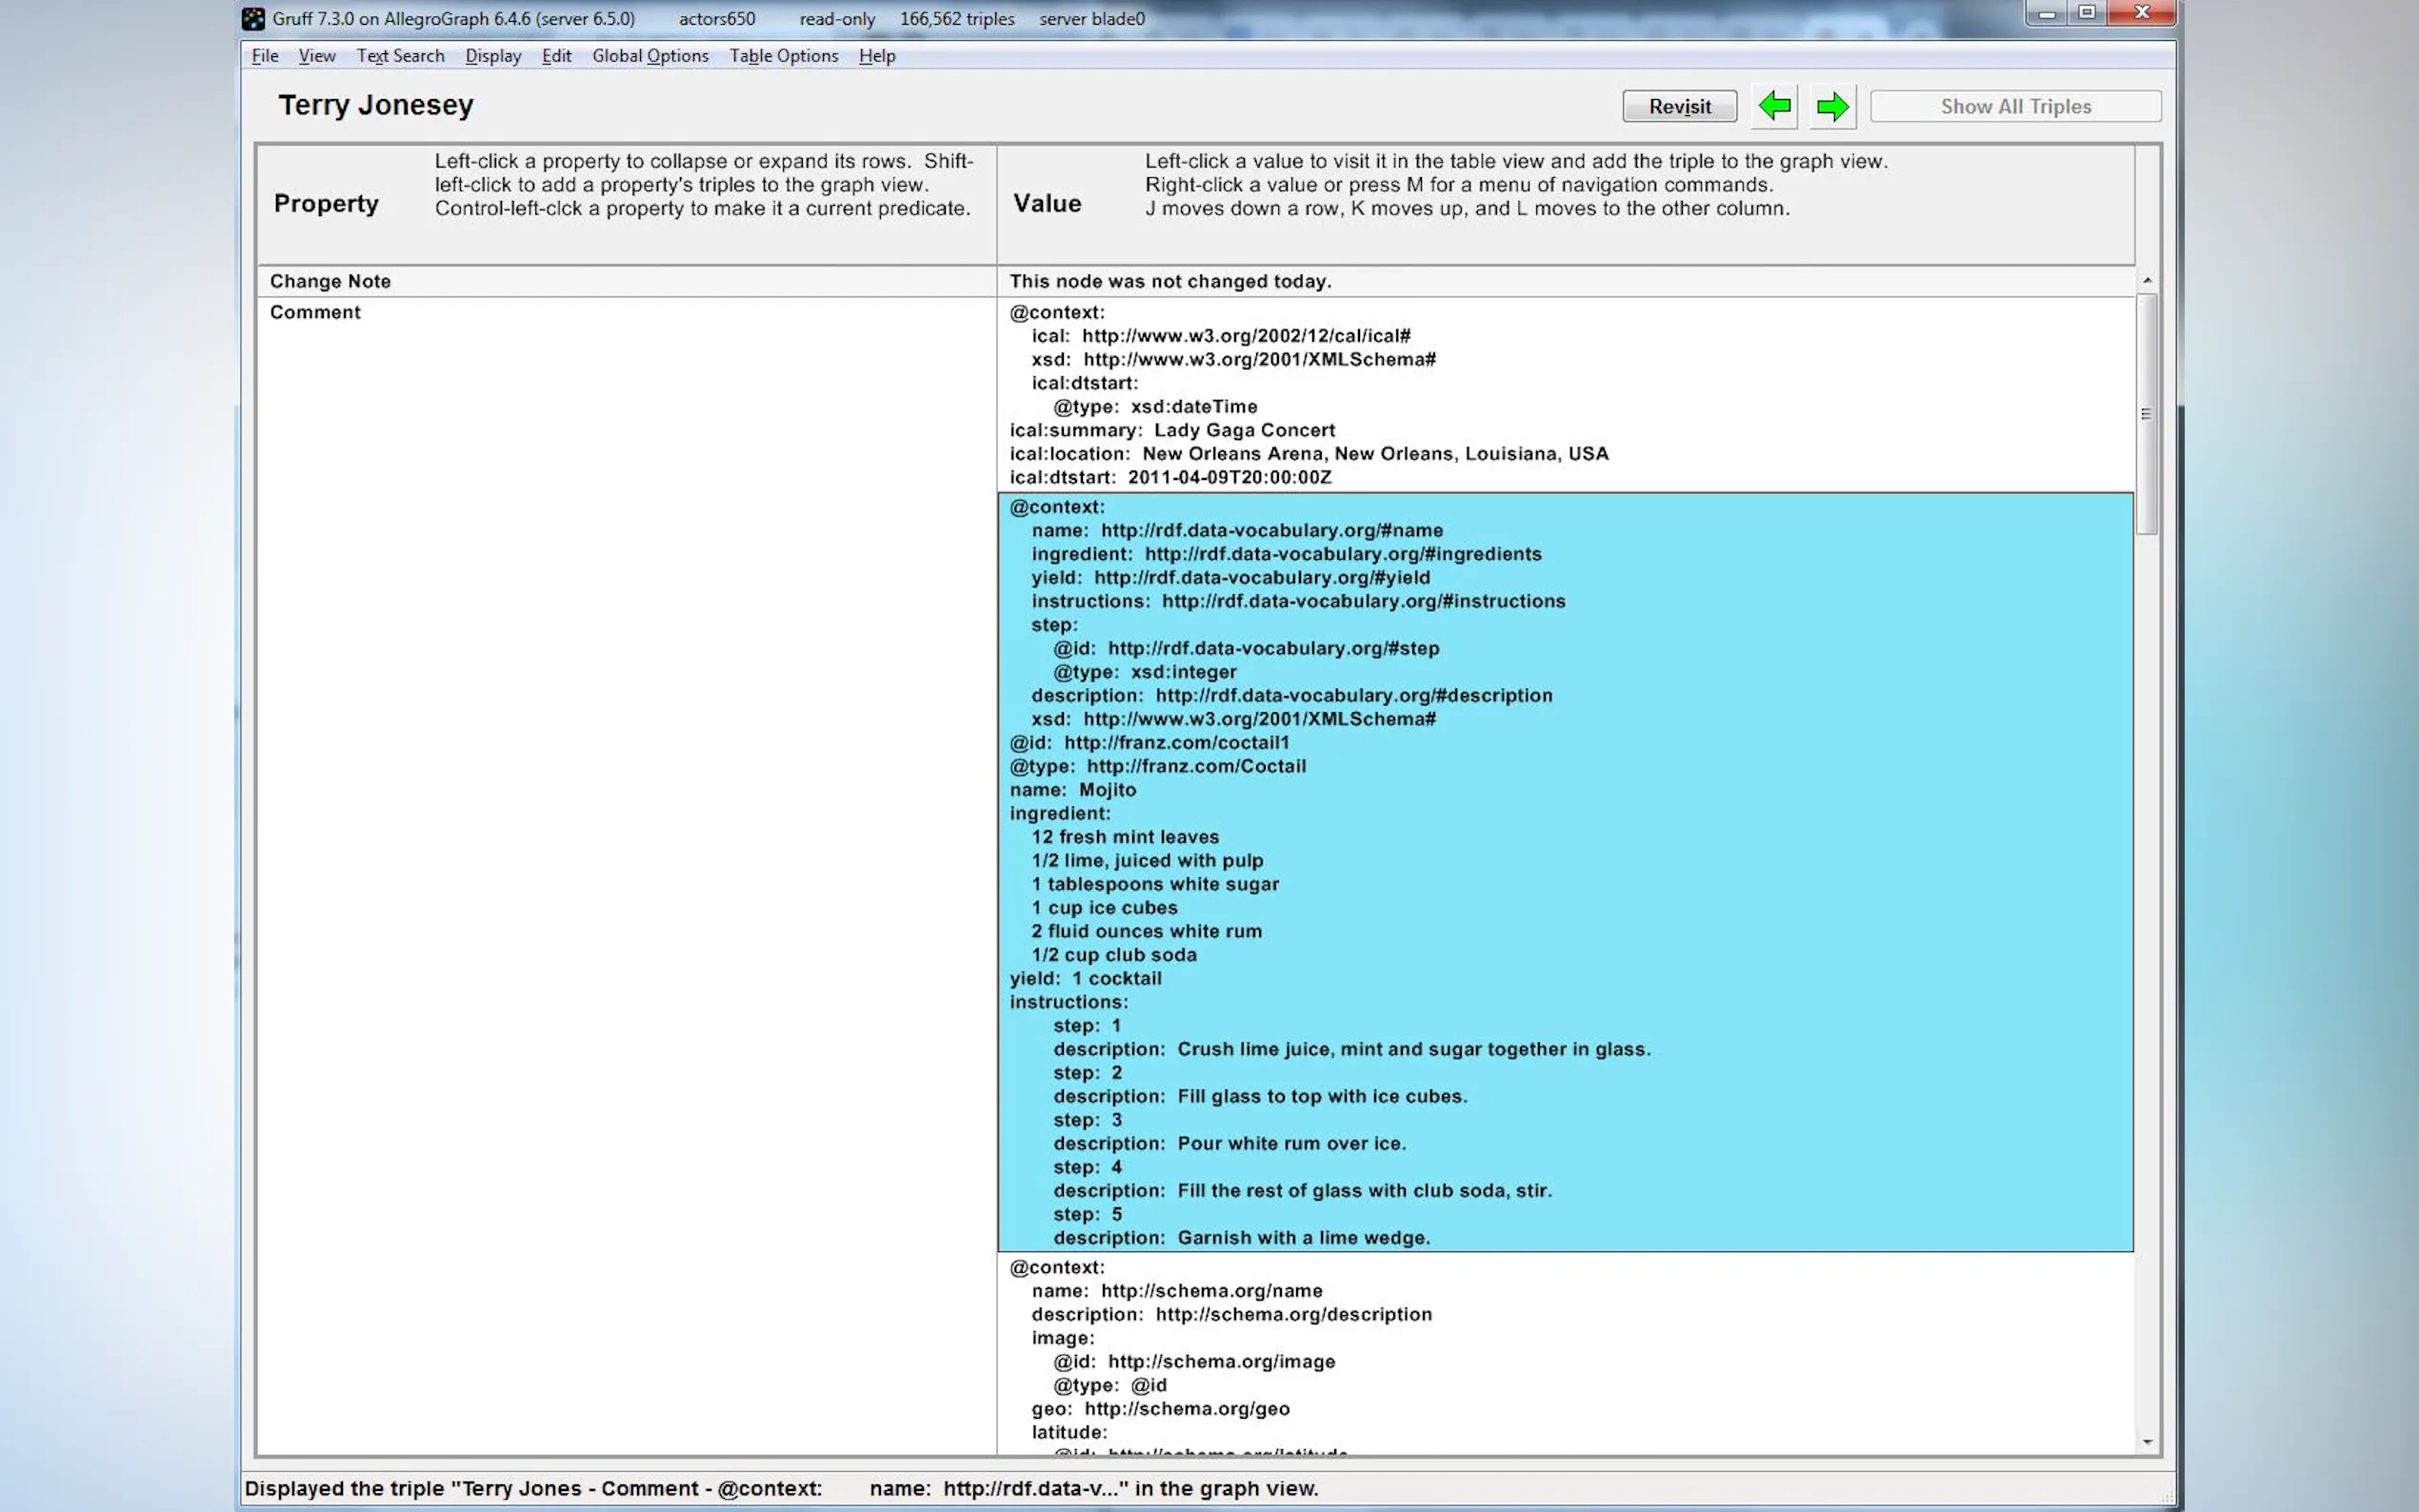Click the green back arrow icon
This screenshot has width=2419, height=1512.
point(1774,106)
